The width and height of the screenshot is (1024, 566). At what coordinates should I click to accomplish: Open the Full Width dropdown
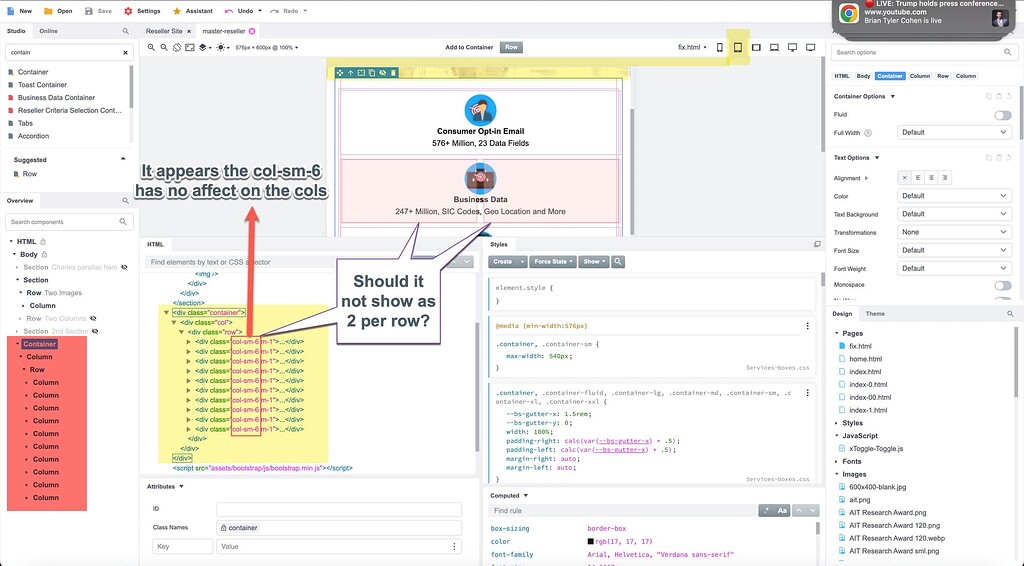pyautogui.click(x=954, y=133)
